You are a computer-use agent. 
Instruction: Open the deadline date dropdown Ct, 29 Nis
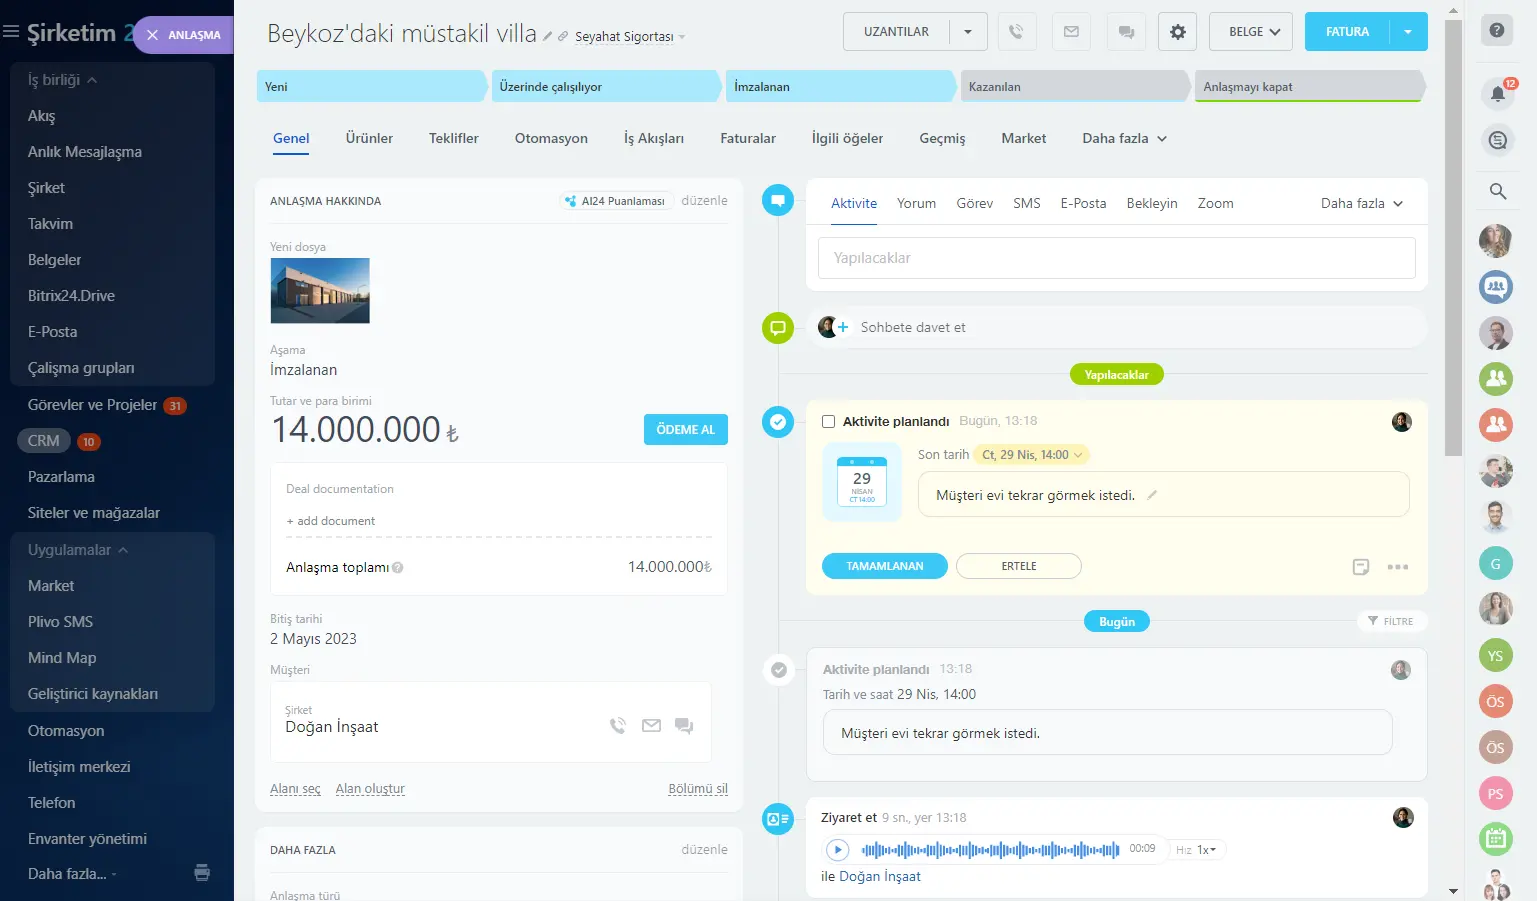click(x=1031, y=455)
